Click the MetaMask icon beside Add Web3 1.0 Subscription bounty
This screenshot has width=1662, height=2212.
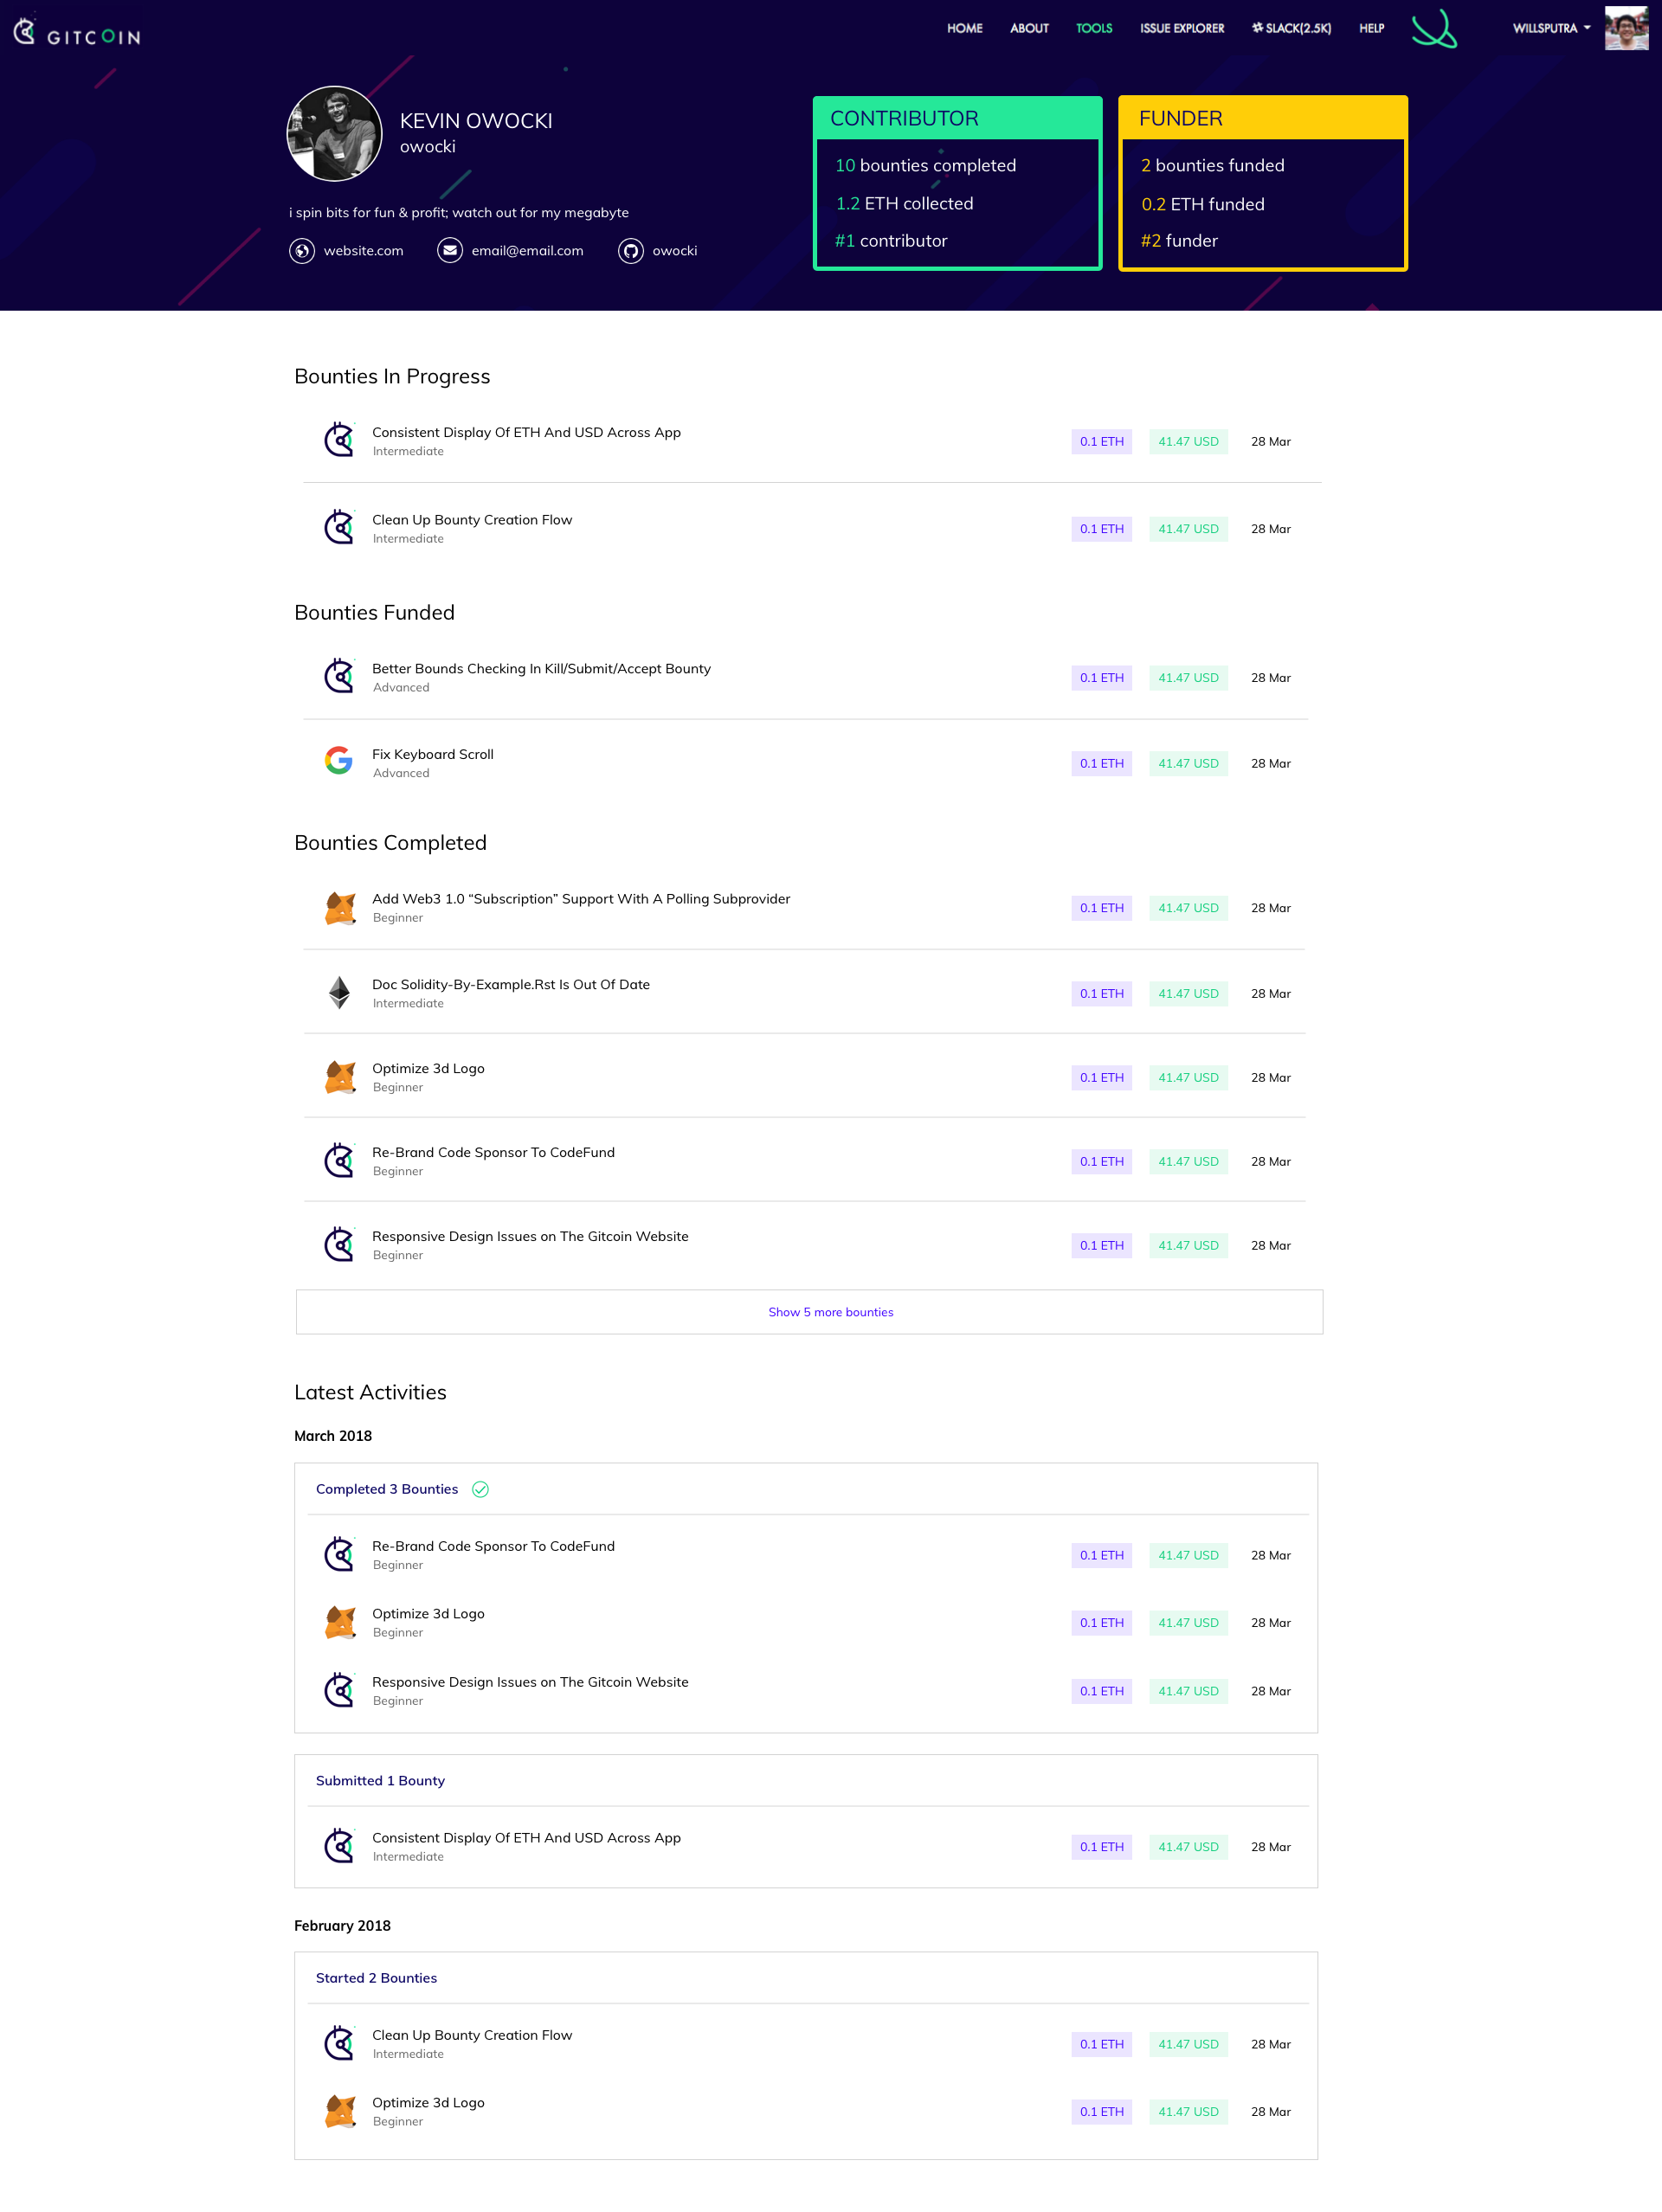click(x=339, y=907)
